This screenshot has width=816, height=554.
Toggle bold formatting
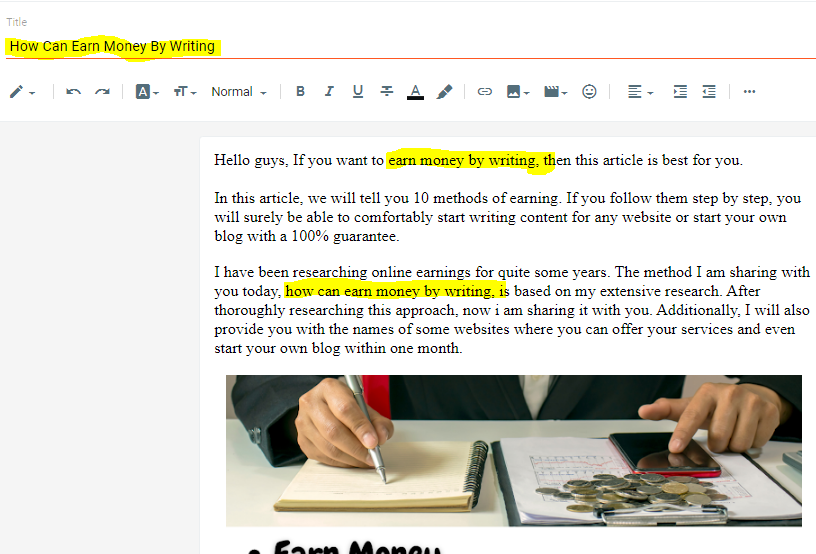[300, 92]
